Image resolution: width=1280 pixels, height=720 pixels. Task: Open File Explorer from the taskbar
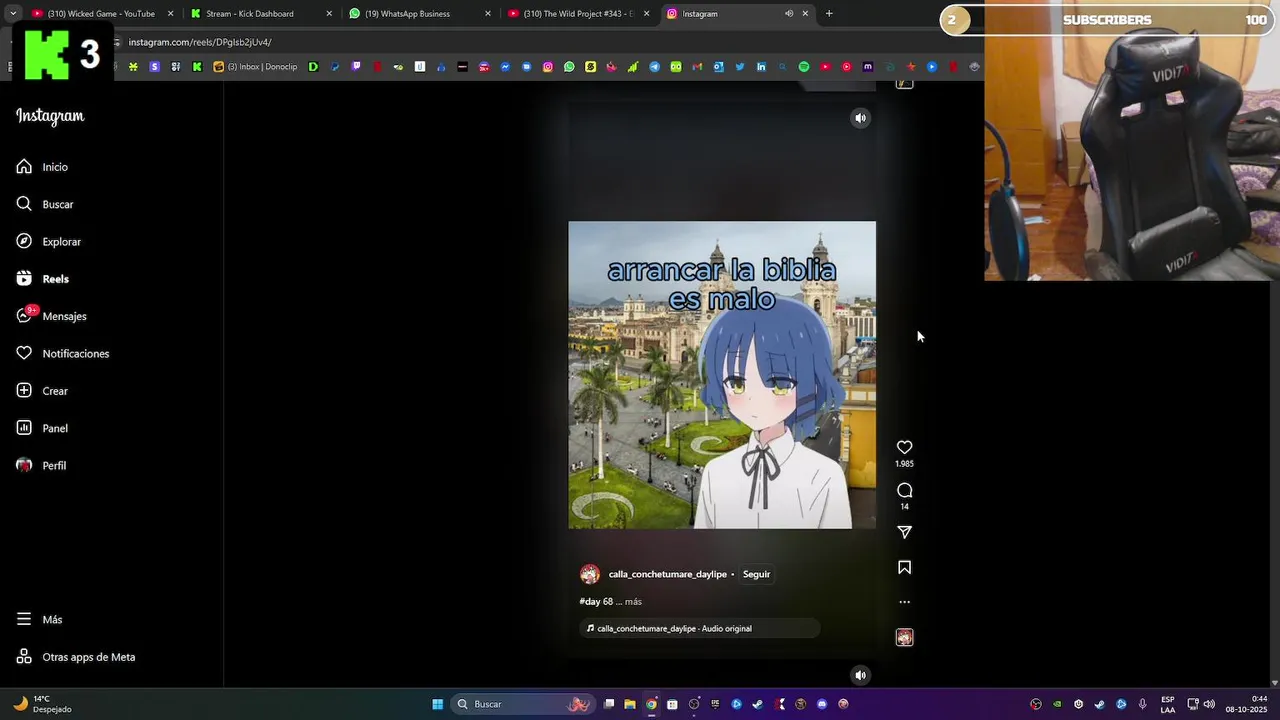630,704
